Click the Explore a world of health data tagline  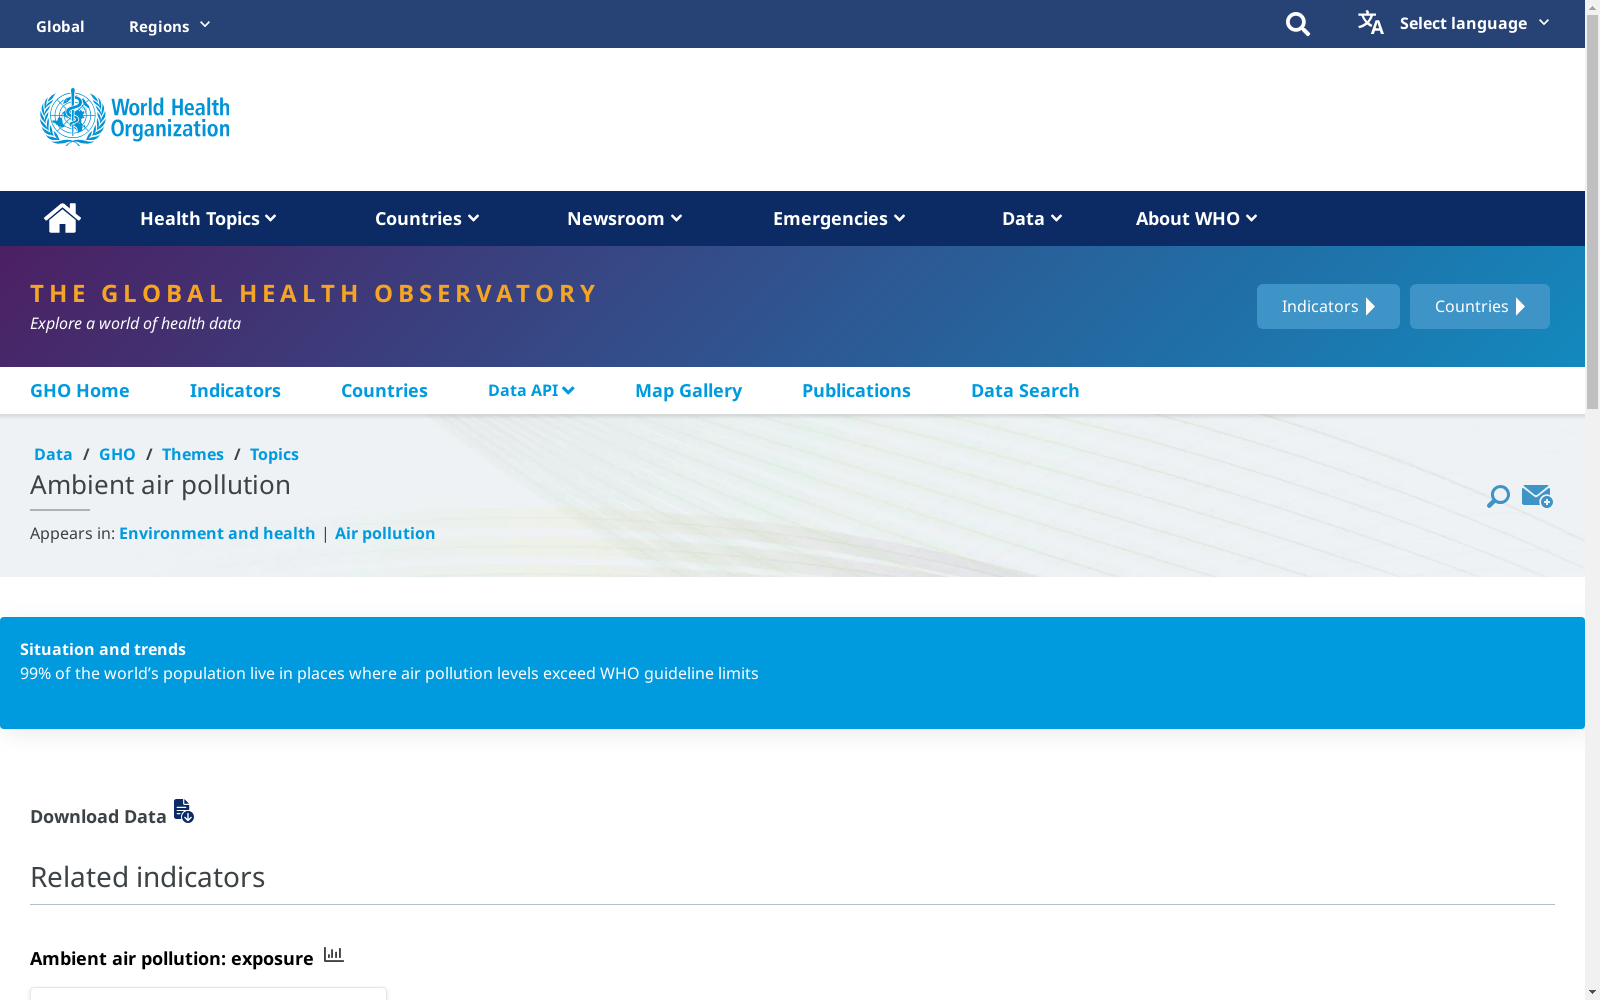[135, 323]
